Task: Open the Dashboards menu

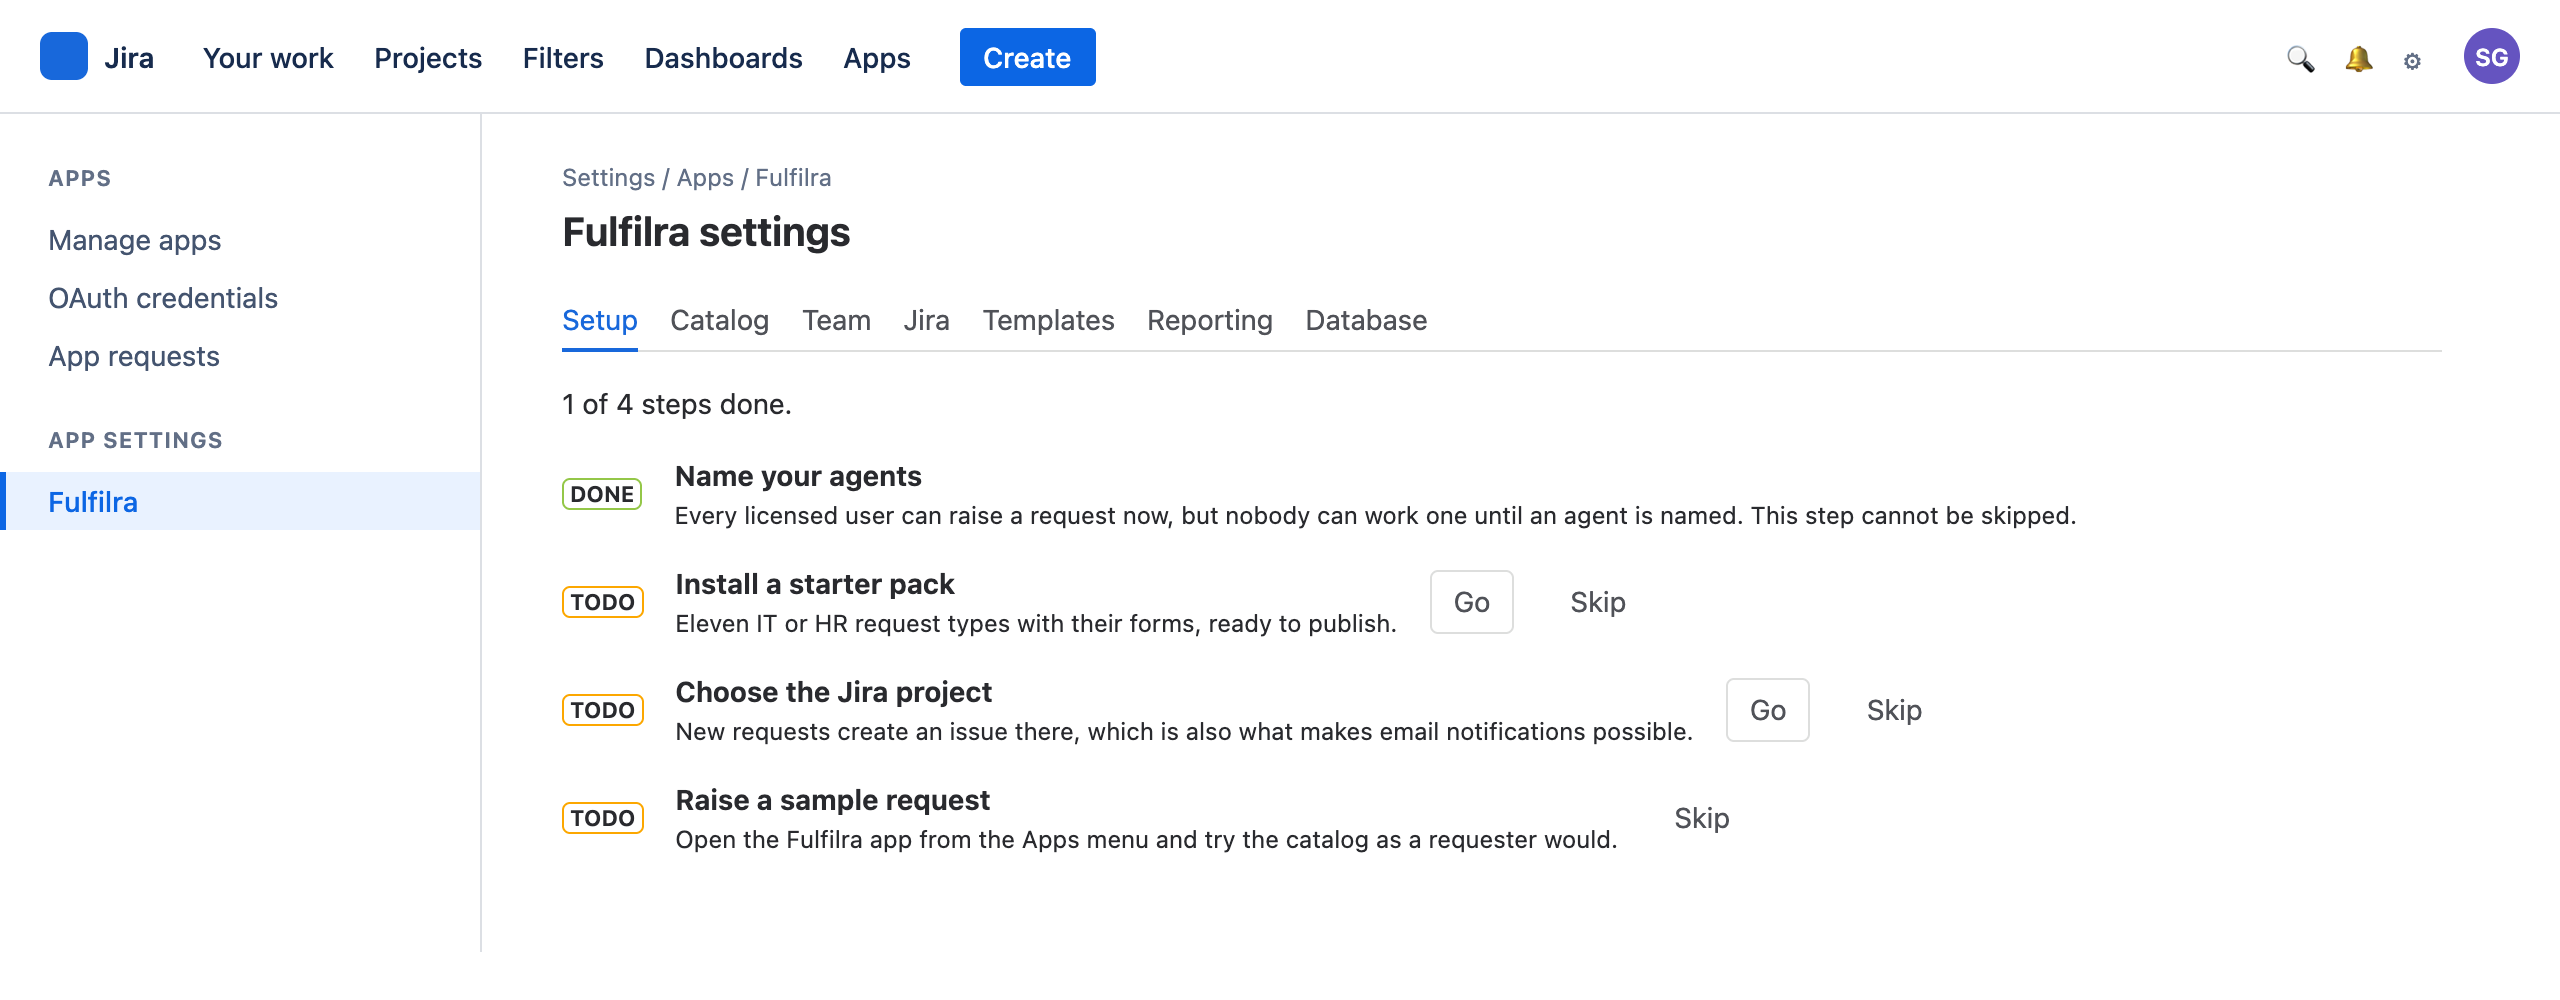Action: point(723,58)
